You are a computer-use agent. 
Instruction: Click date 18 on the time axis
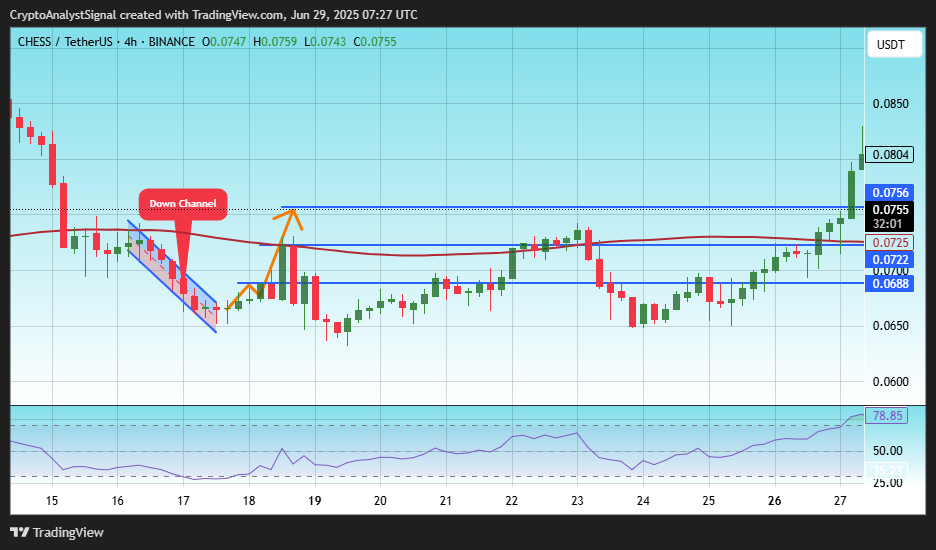(249, 501)
